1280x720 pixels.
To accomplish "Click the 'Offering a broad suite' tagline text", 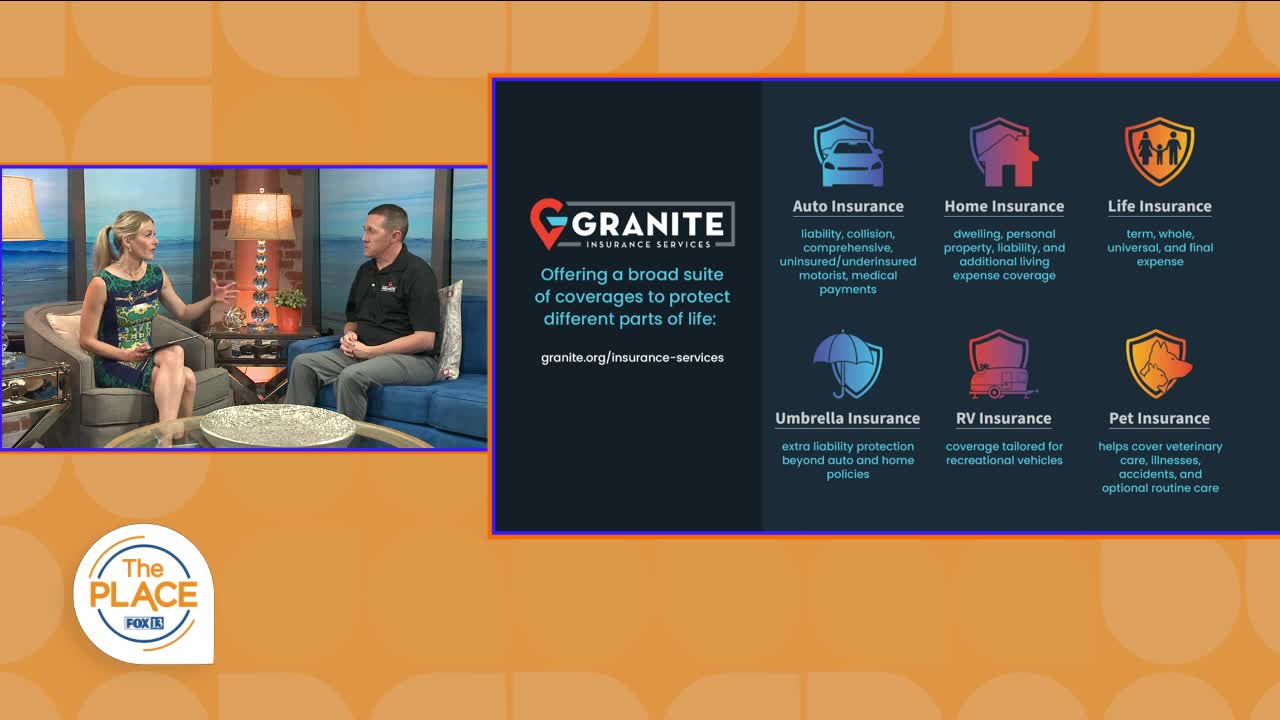I will click(x=632, y=296).
